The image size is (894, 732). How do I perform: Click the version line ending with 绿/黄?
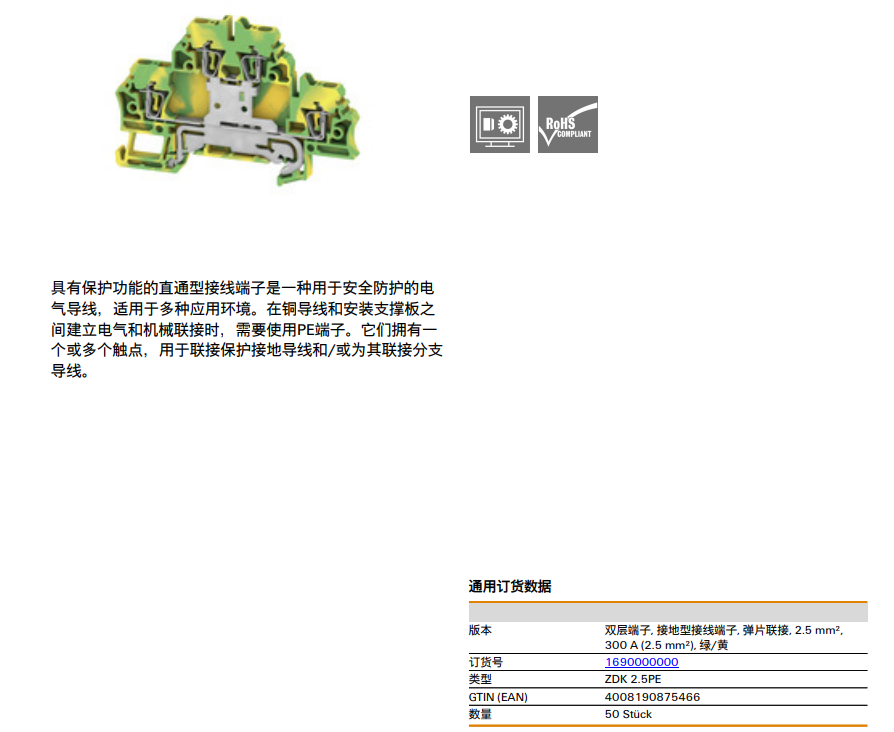tap(666, 645)
